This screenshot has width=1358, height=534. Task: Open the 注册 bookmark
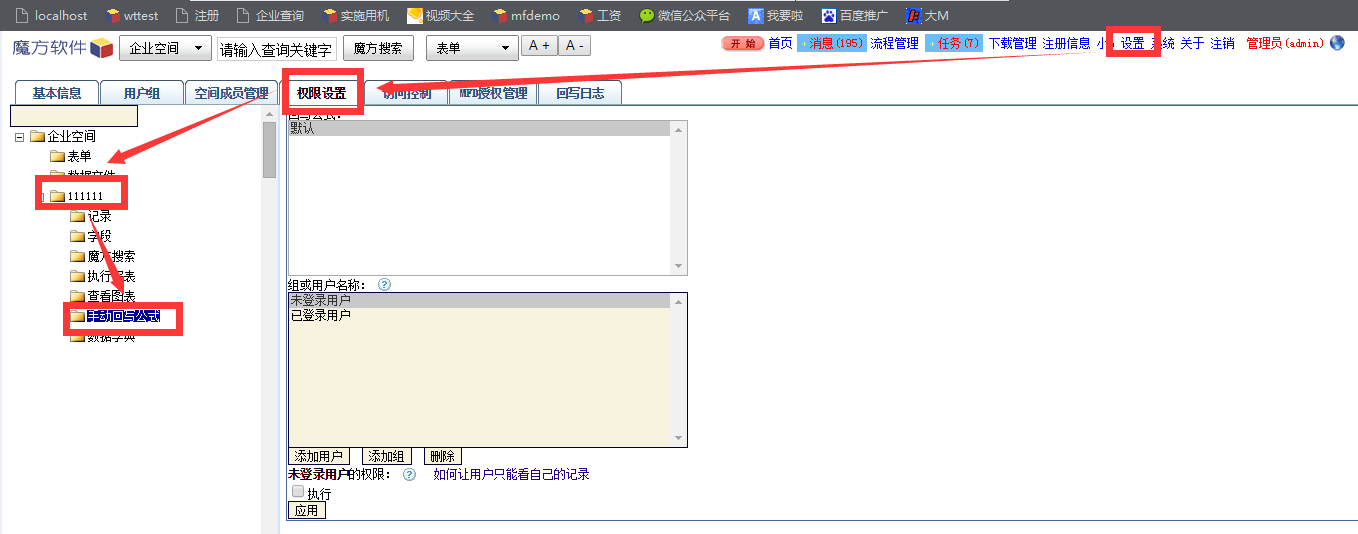pos(197,15)
